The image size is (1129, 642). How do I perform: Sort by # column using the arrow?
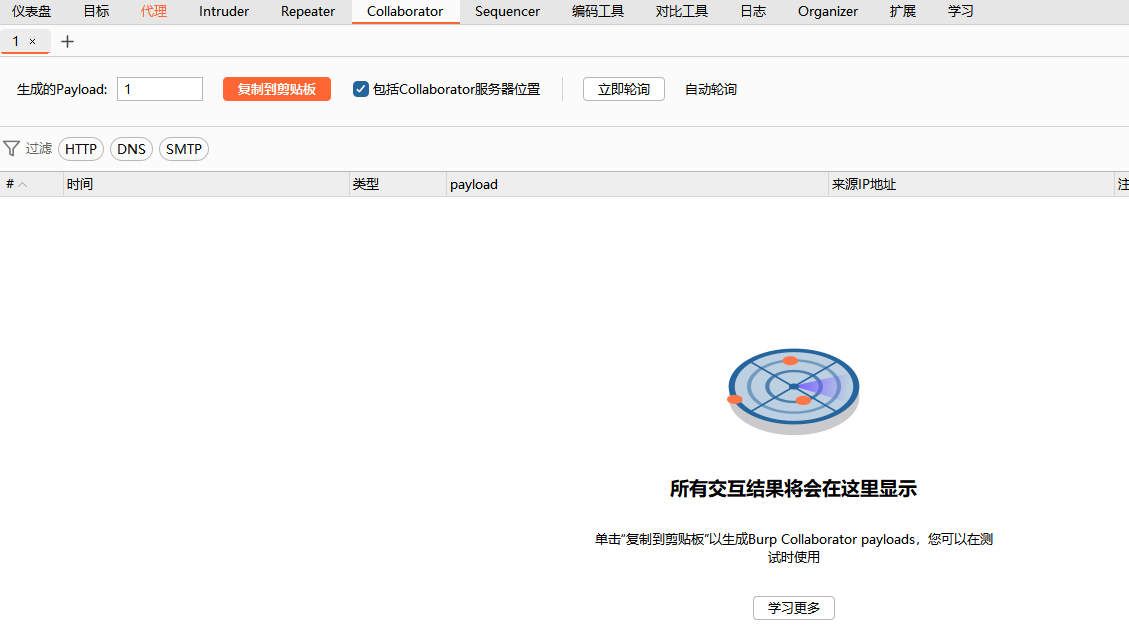pos(23,185)
